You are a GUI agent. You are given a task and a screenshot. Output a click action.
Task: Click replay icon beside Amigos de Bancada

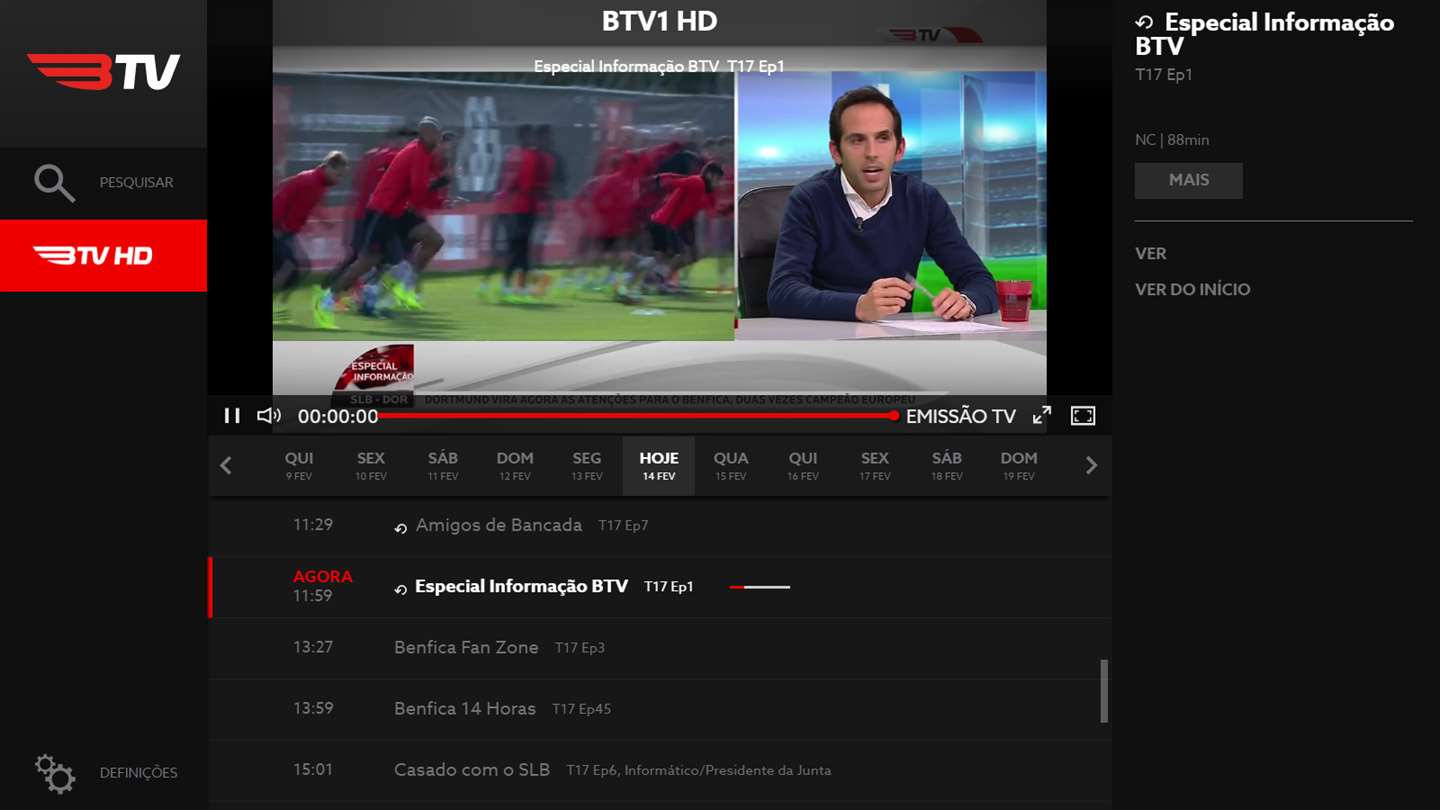pyautogui.click(x=400, y=528)
